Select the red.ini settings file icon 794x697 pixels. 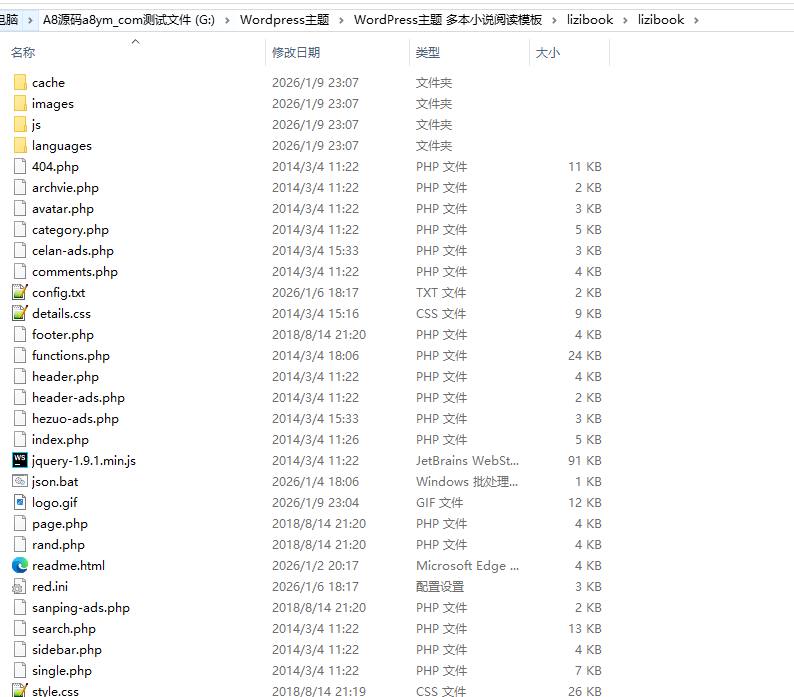(x=20, y=587)
